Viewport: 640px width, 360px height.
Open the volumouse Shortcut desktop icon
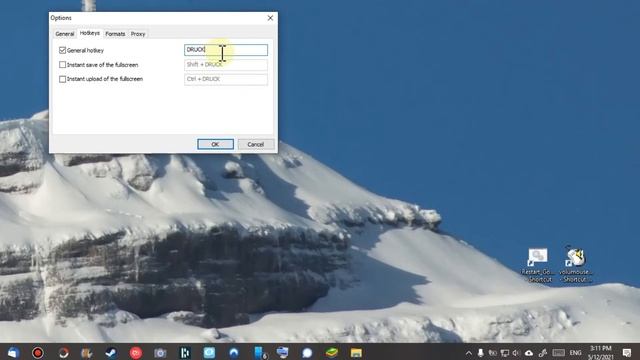(x=576, y=265)
